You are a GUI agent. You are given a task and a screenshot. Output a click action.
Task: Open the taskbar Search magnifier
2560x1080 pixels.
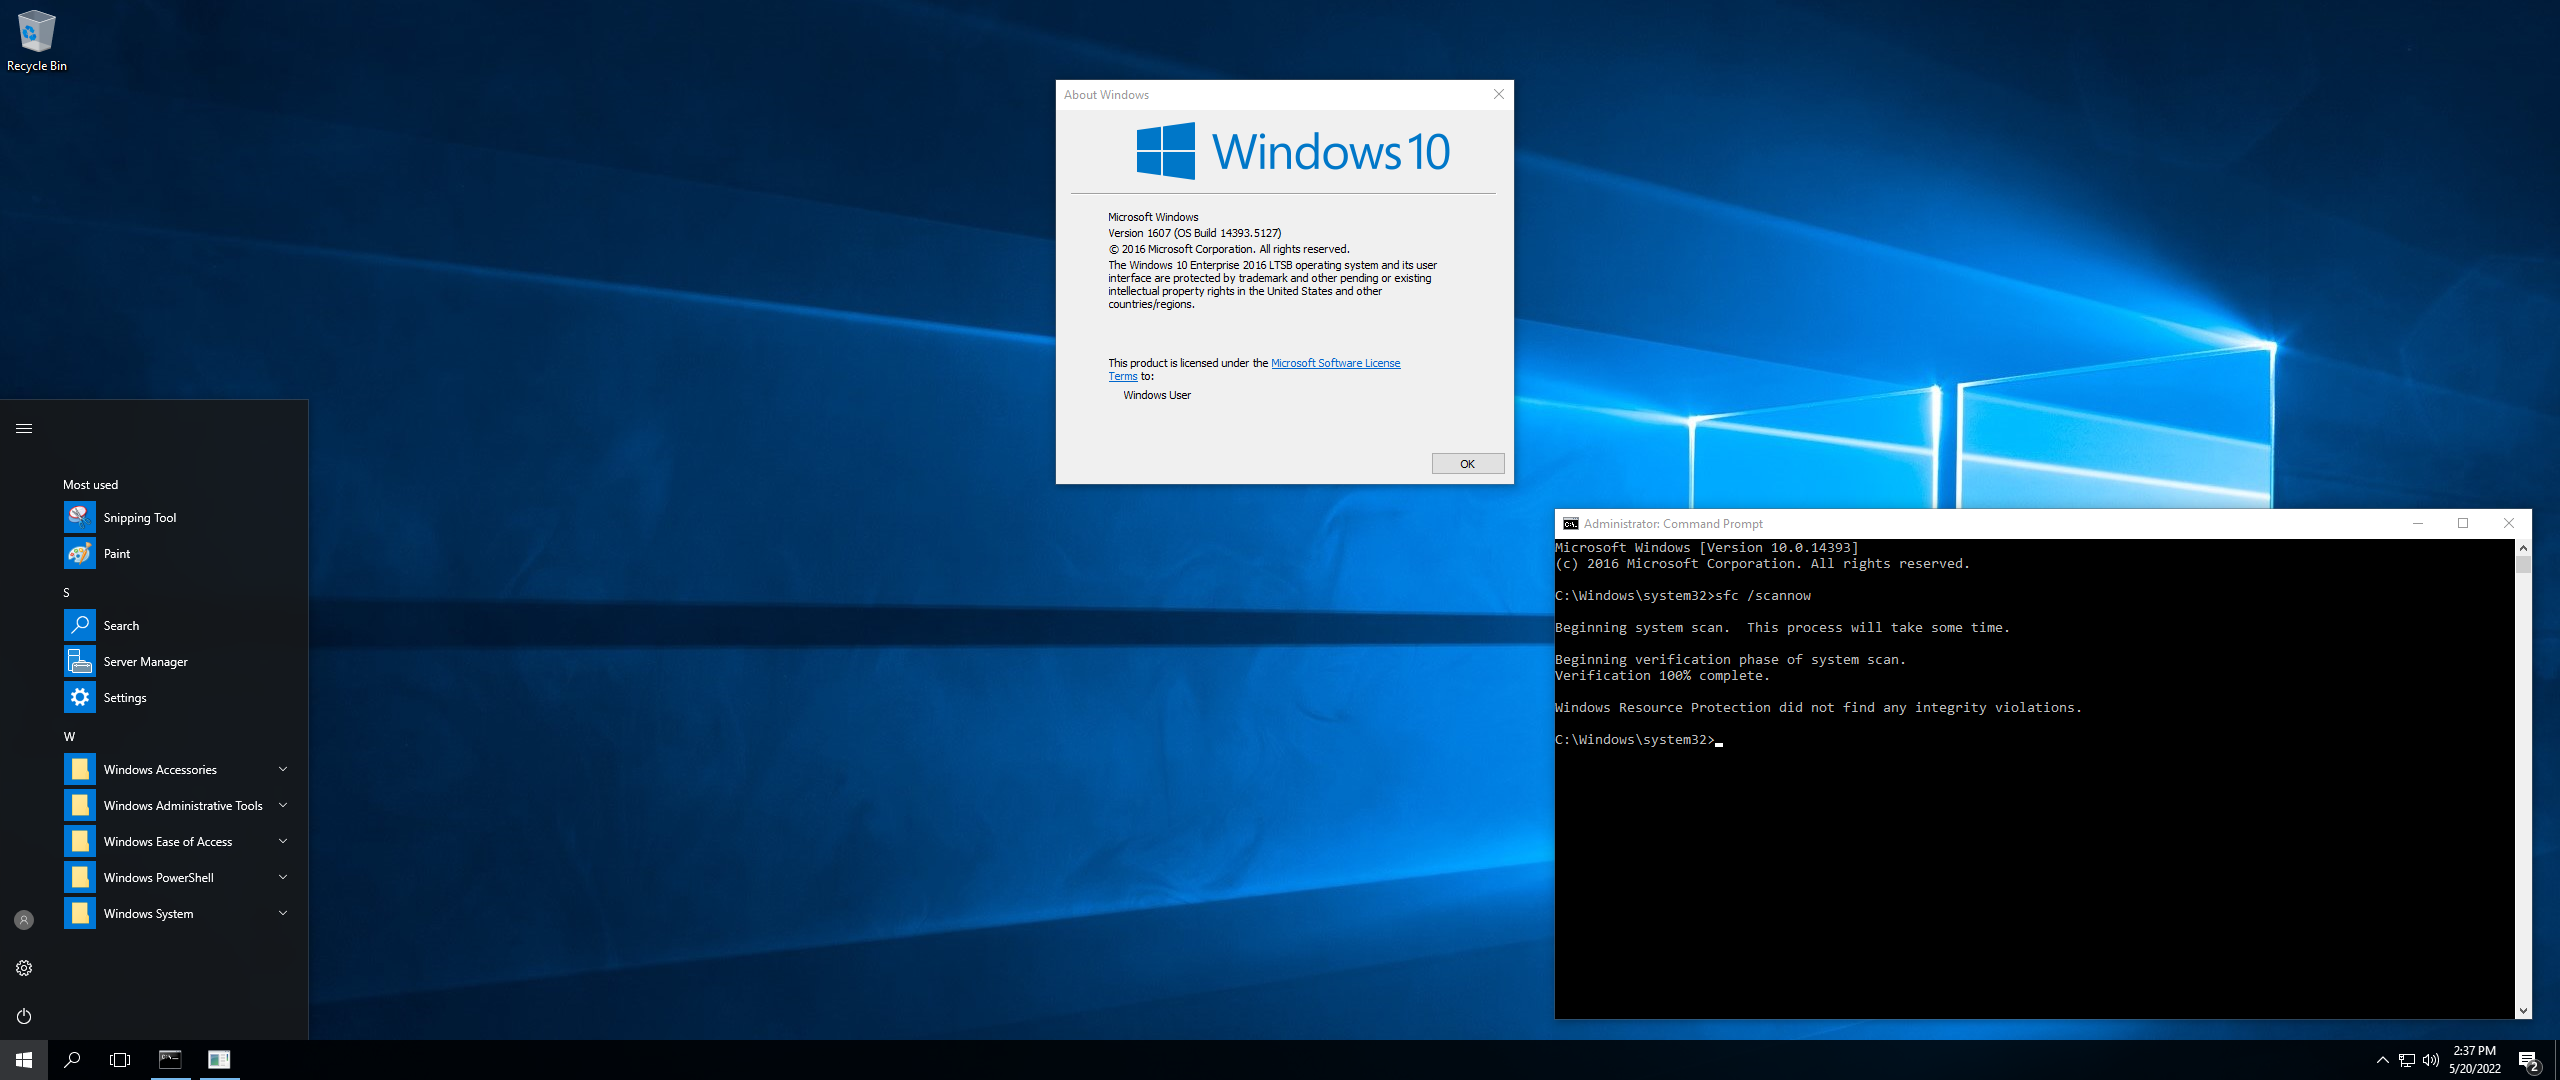pyautogui.click(x=72, y=1060)
